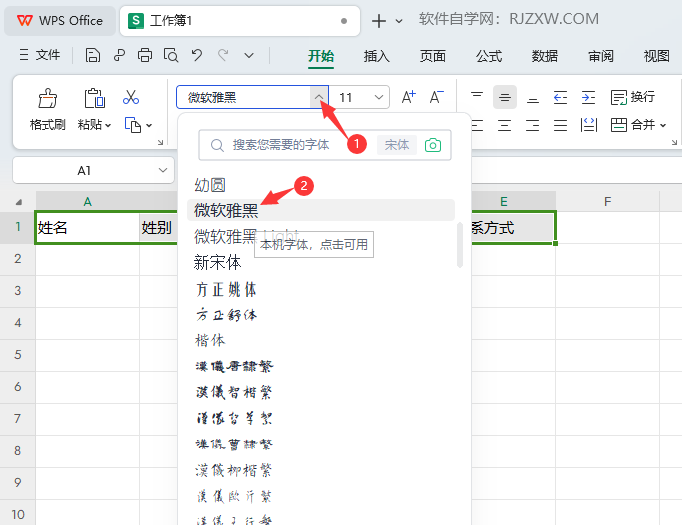
Task: Click the Save icon in quick toolbar
Action: [x=93, y=55]
